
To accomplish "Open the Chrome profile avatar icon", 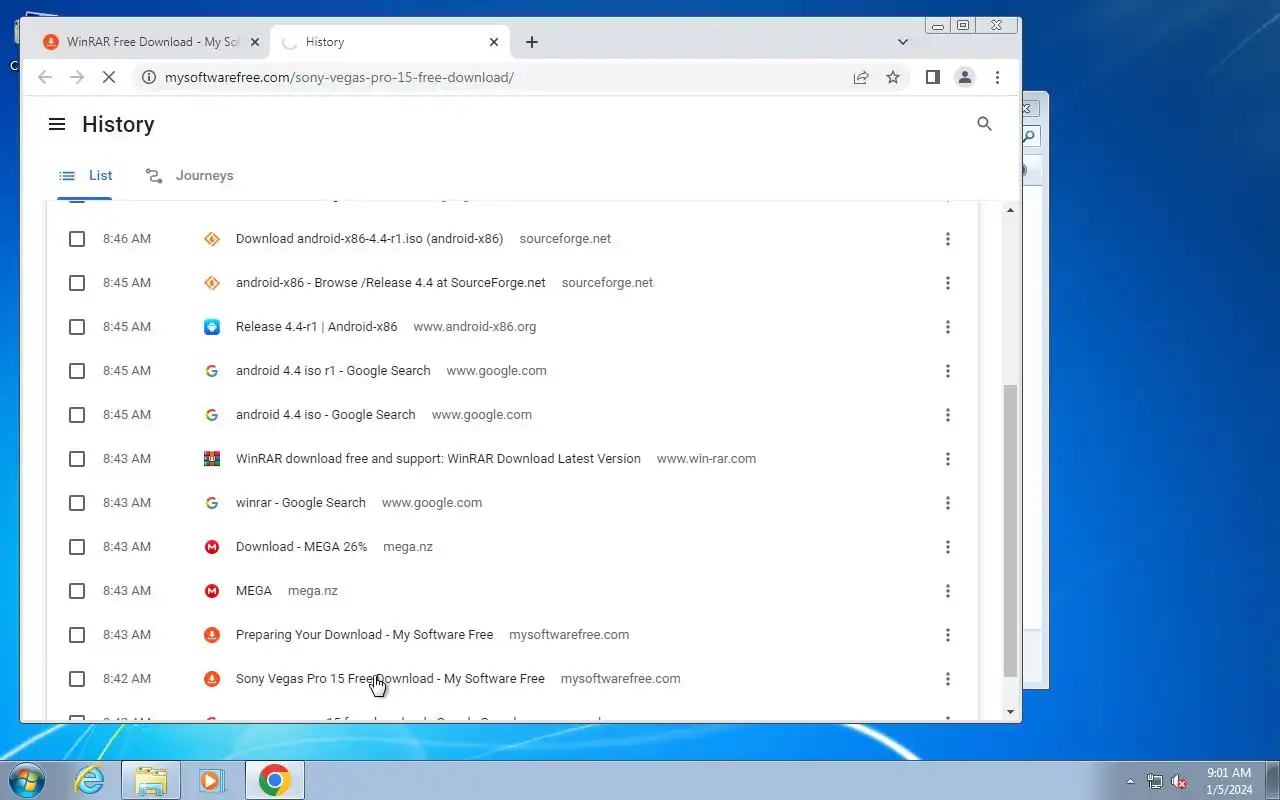I will [964, 77].
